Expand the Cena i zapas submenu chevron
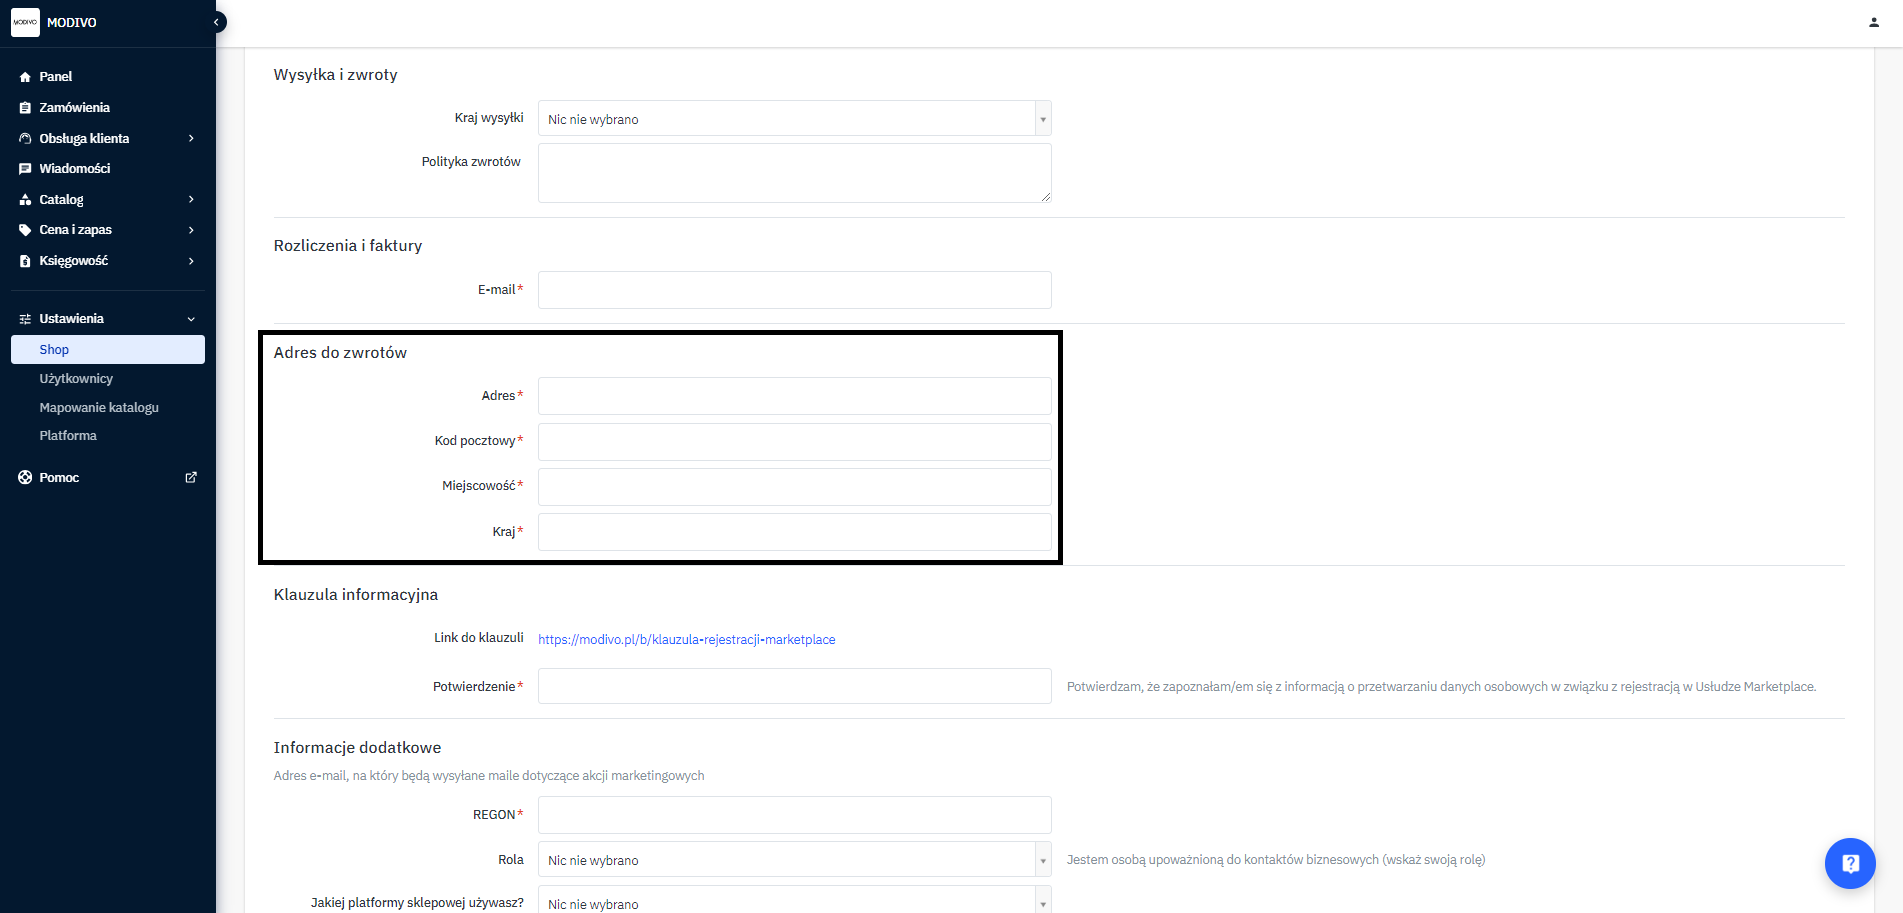 tap(191, 230)
